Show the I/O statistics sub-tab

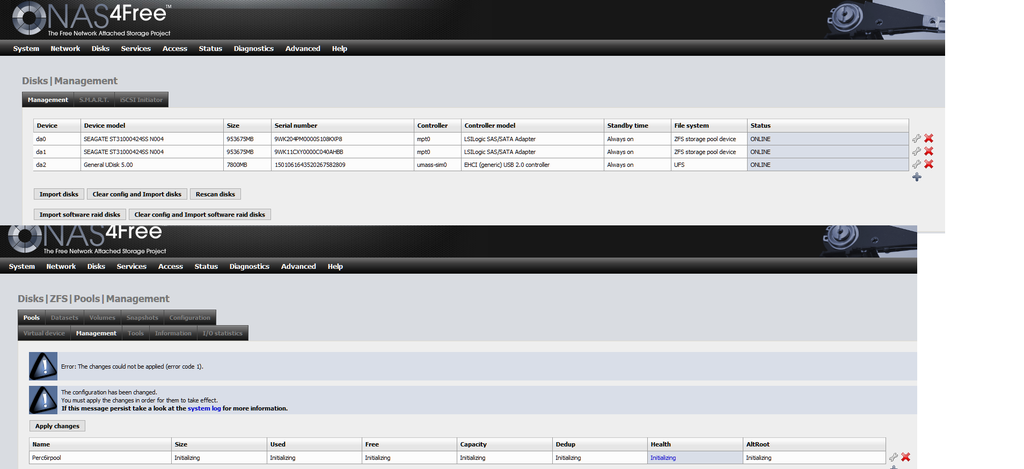pos(222,333)
